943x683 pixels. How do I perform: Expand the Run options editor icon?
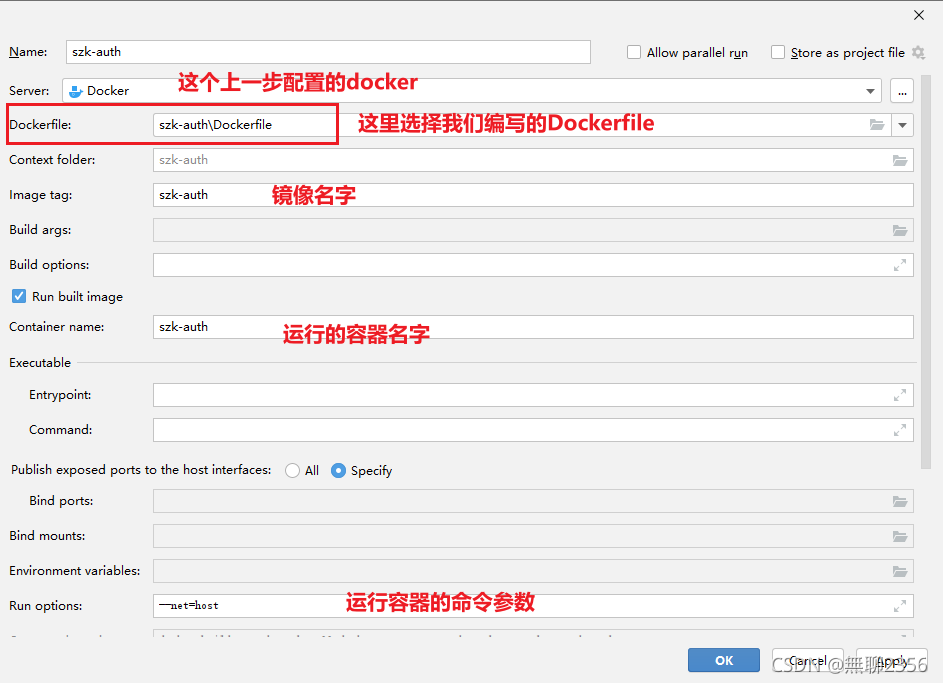tap(901, 606)
